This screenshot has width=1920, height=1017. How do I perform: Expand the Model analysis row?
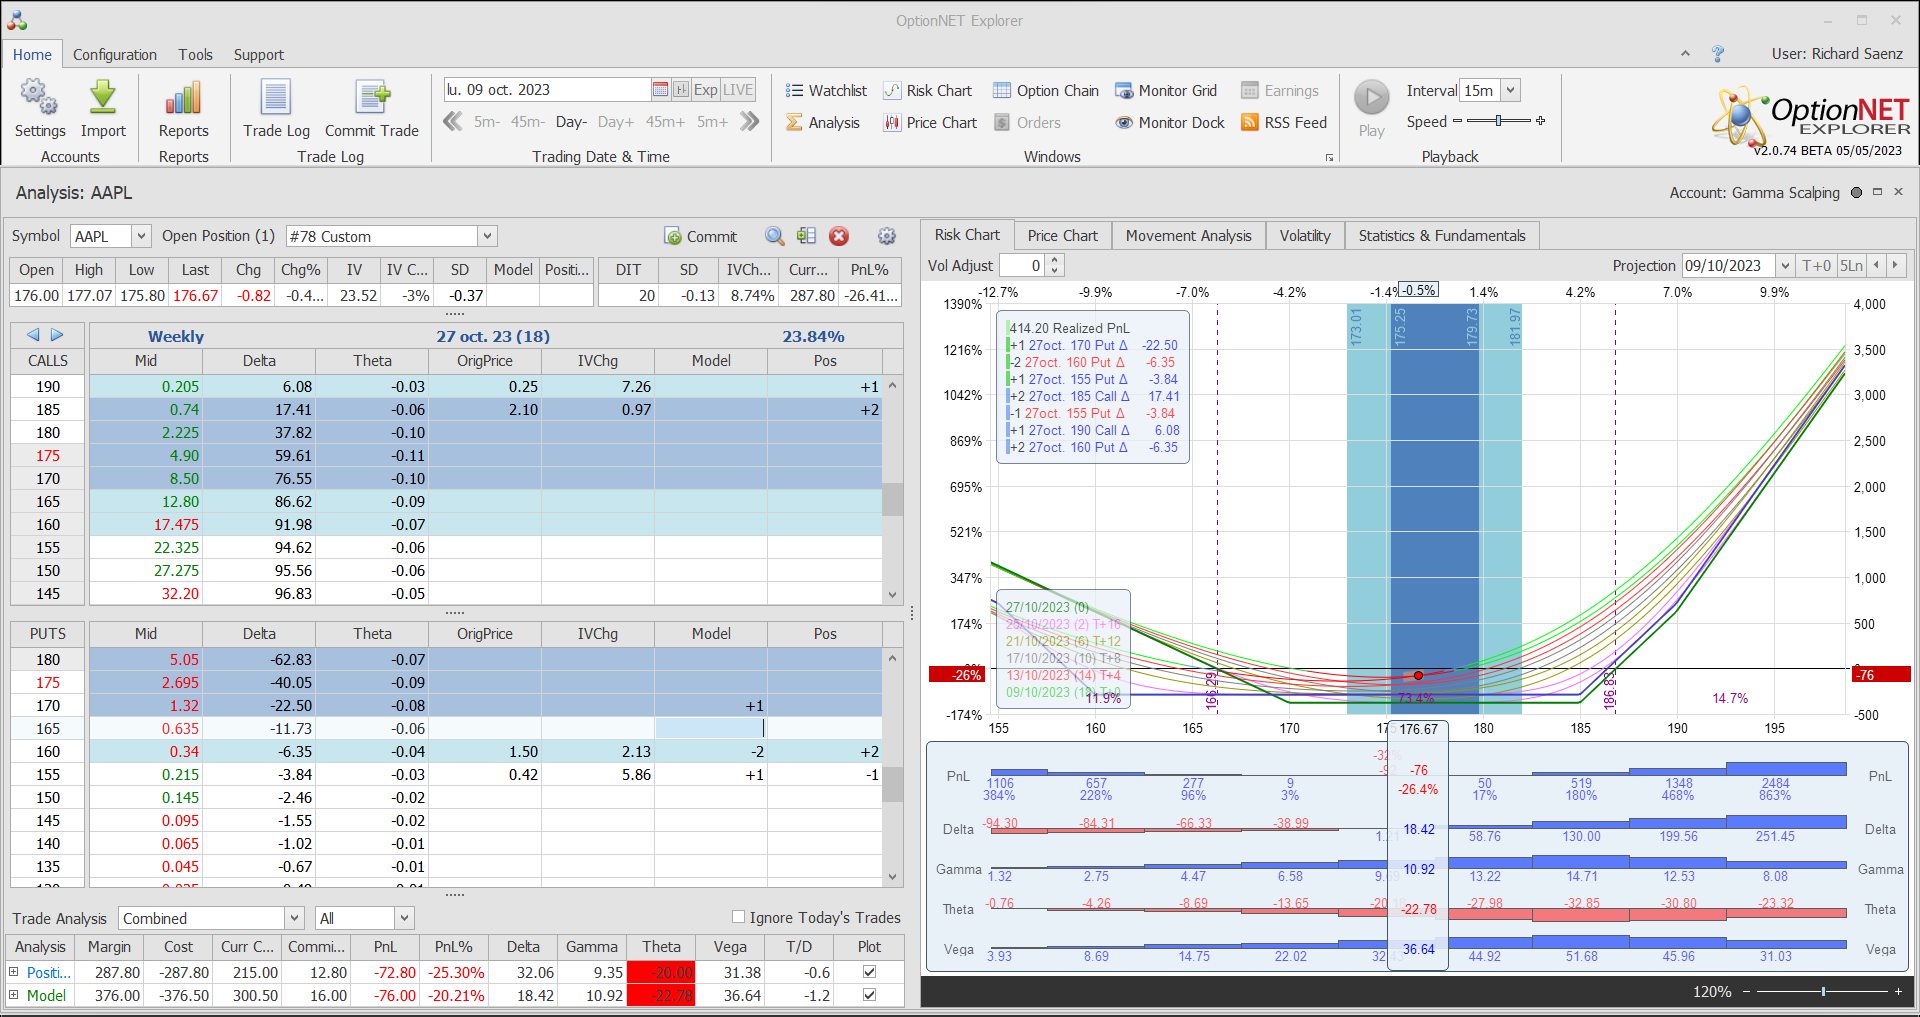click(13, 995)
